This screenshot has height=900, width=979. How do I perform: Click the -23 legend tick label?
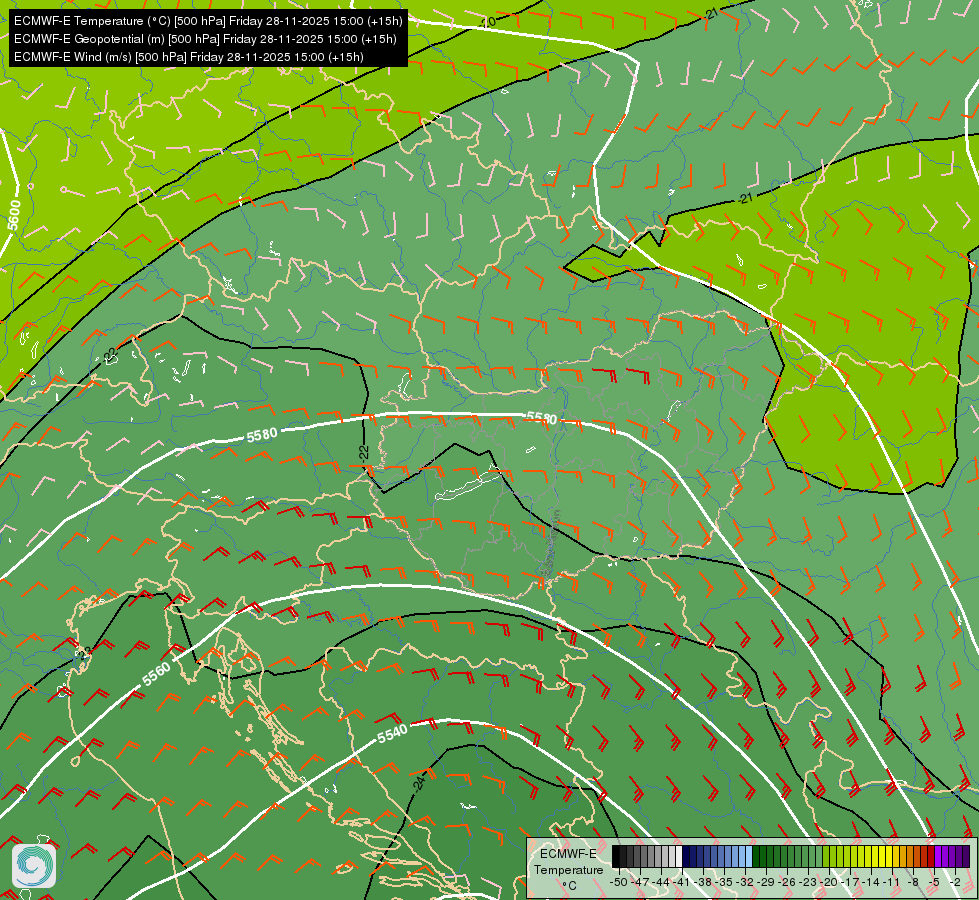(808, 882)
